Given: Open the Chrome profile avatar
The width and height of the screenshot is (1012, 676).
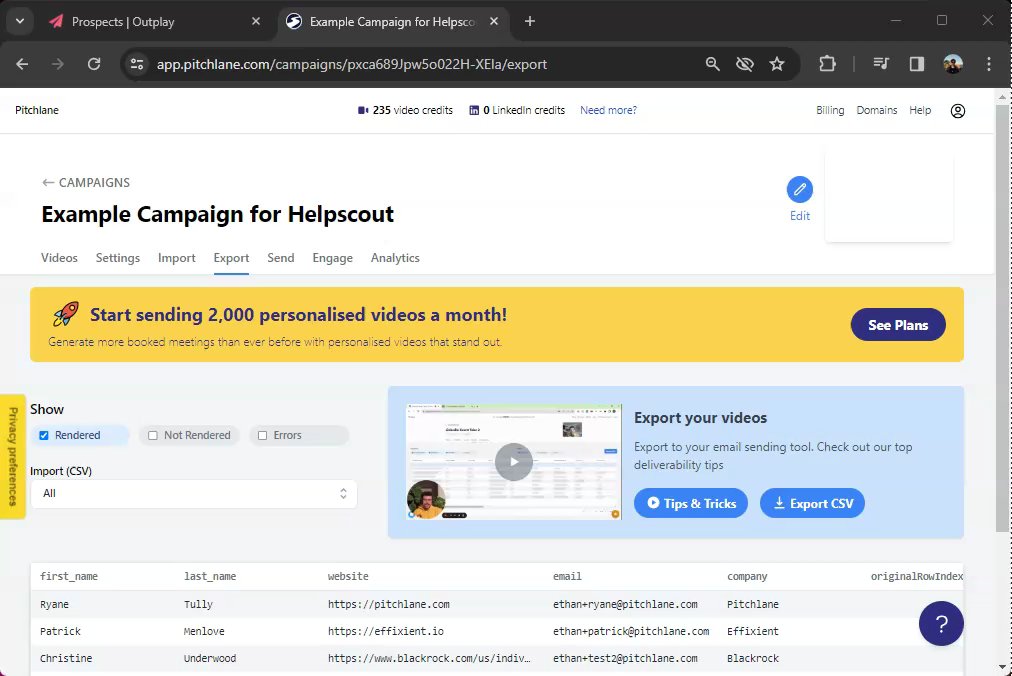Looking at the screenshot, I should click(953, 64).
